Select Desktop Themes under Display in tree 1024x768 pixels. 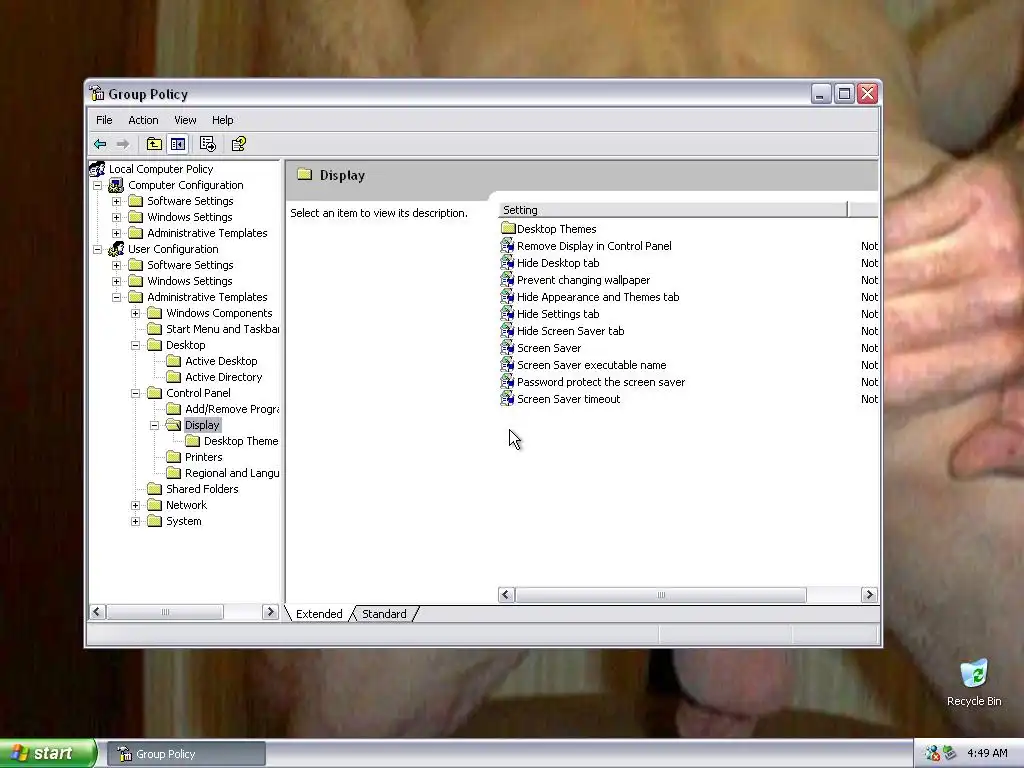pyautogui.click(x=241, y=441)
